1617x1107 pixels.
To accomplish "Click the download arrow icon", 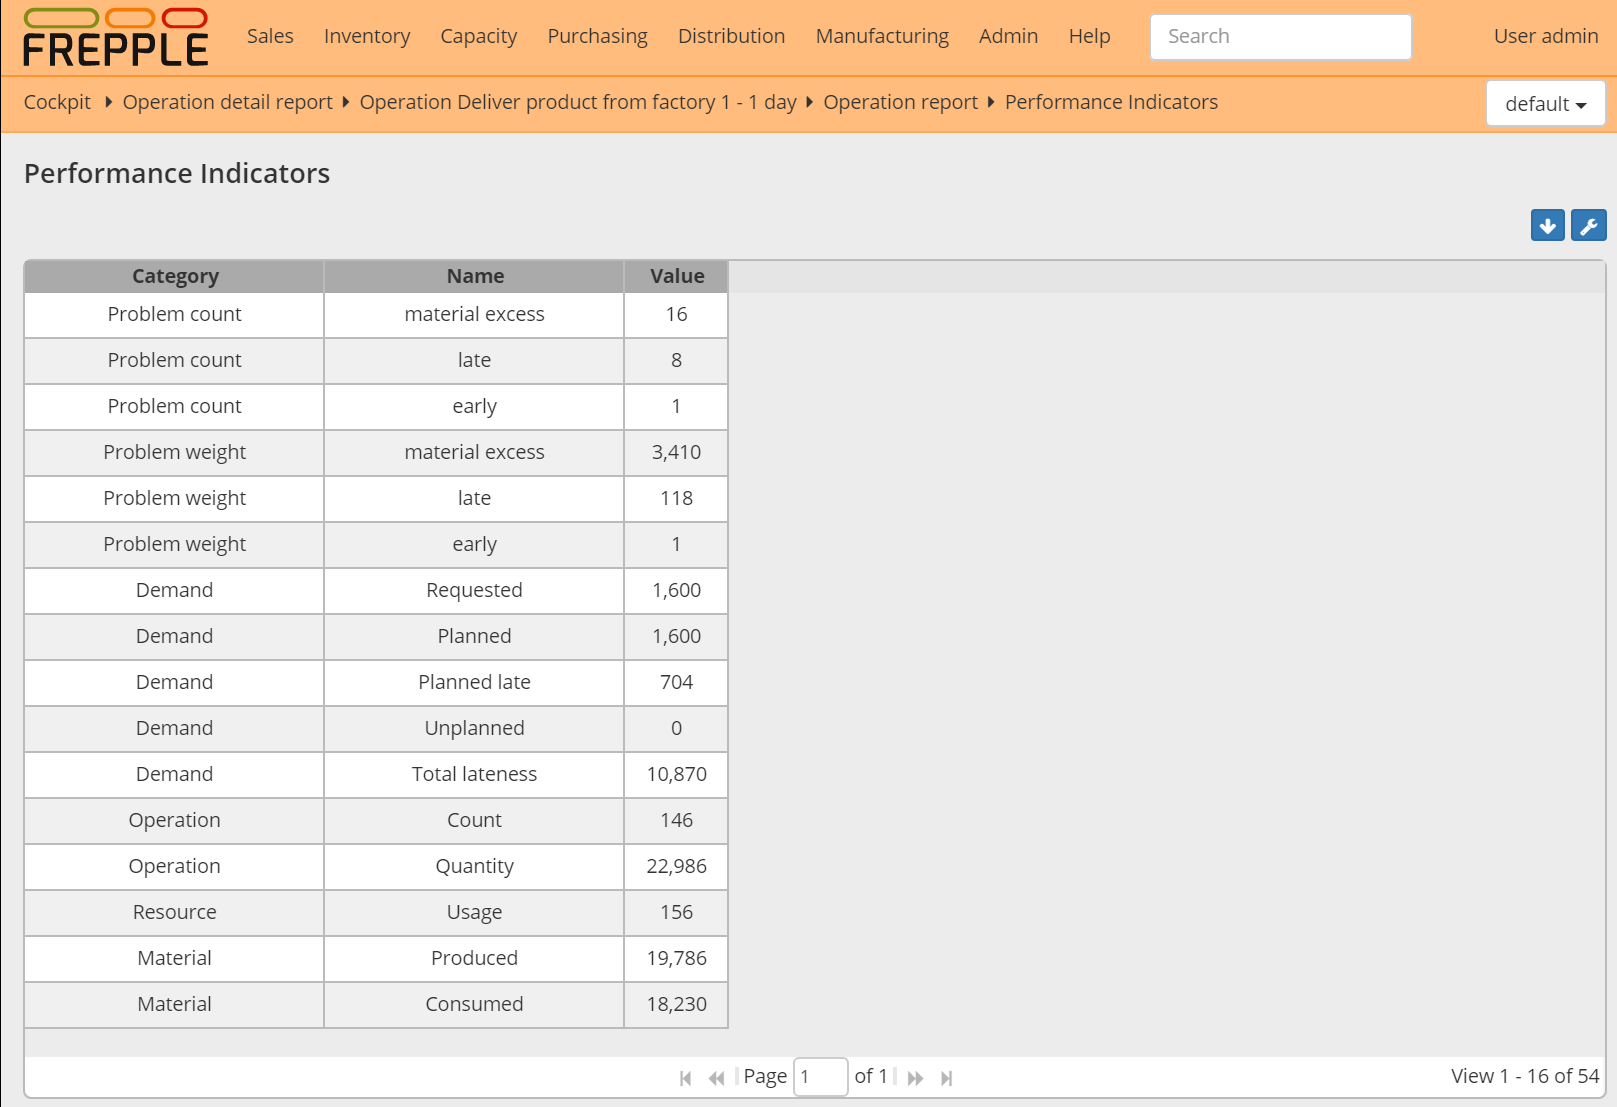I will click(x=1547, y=225).
